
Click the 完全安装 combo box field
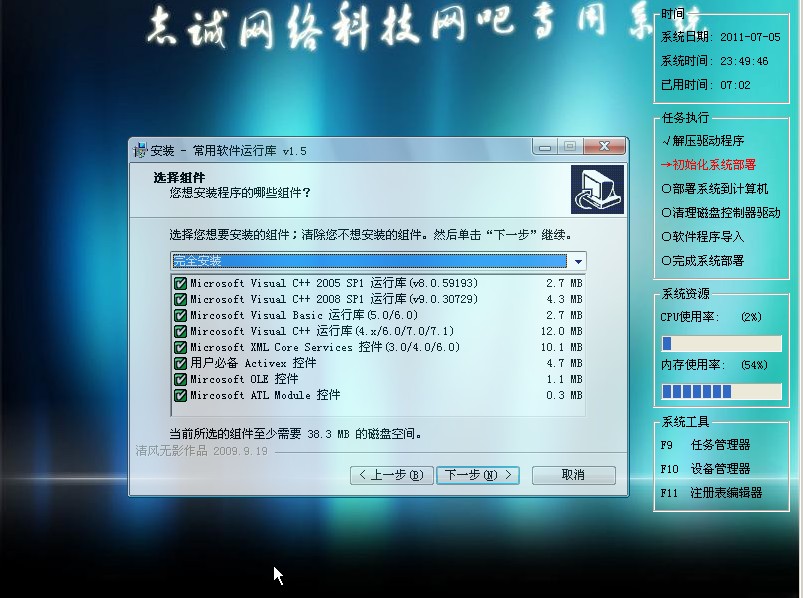[x=378, y=261]
